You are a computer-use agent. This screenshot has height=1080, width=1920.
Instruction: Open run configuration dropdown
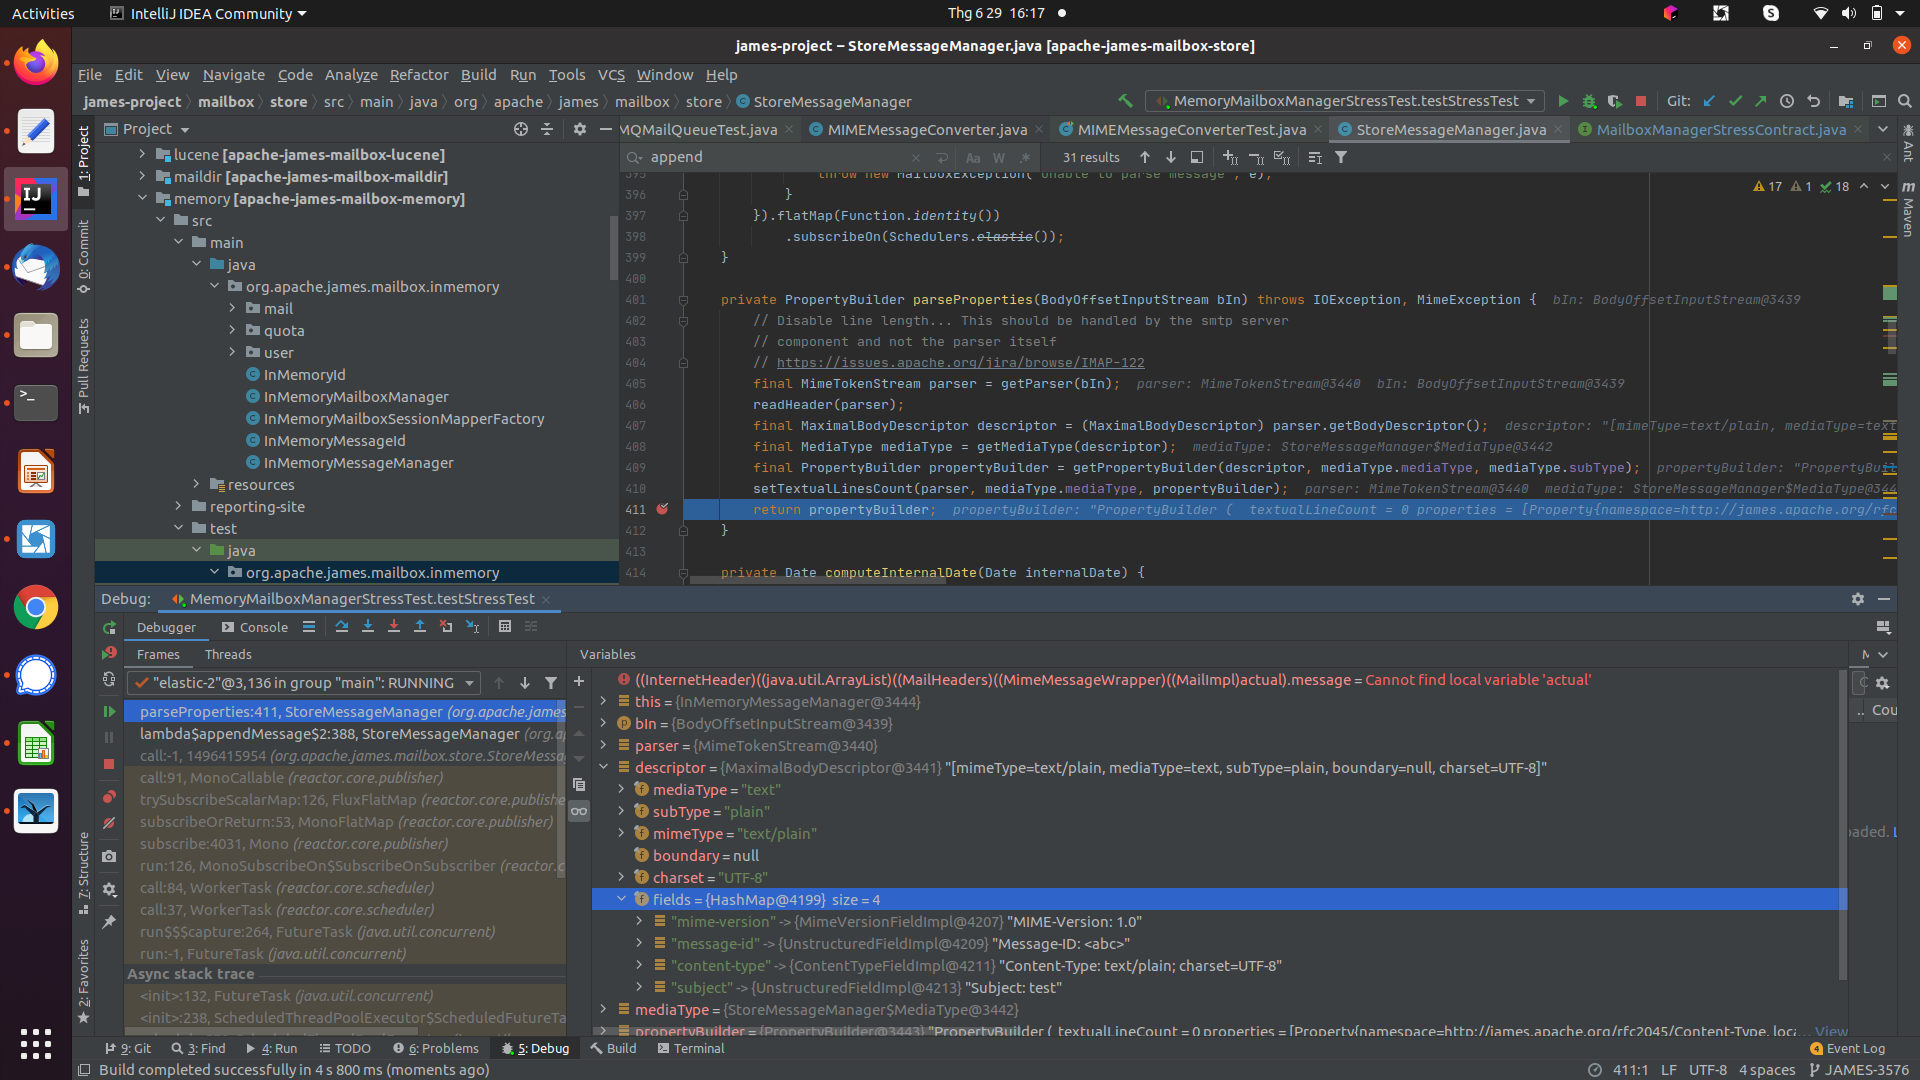pos(1346,101)
